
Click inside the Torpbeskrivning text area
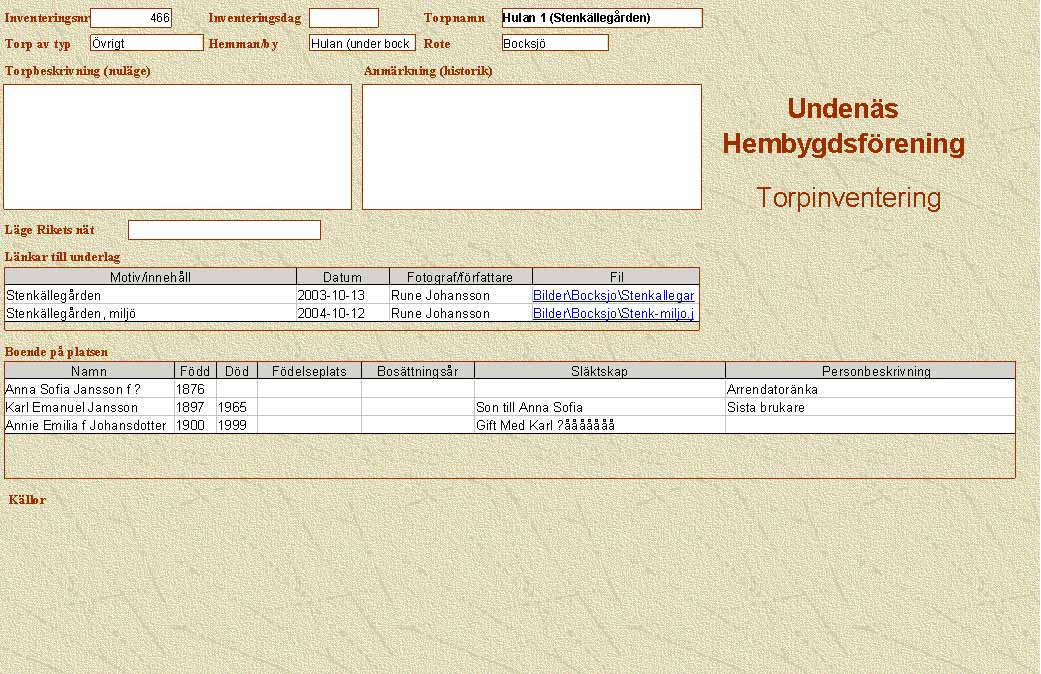click(177, 146)
